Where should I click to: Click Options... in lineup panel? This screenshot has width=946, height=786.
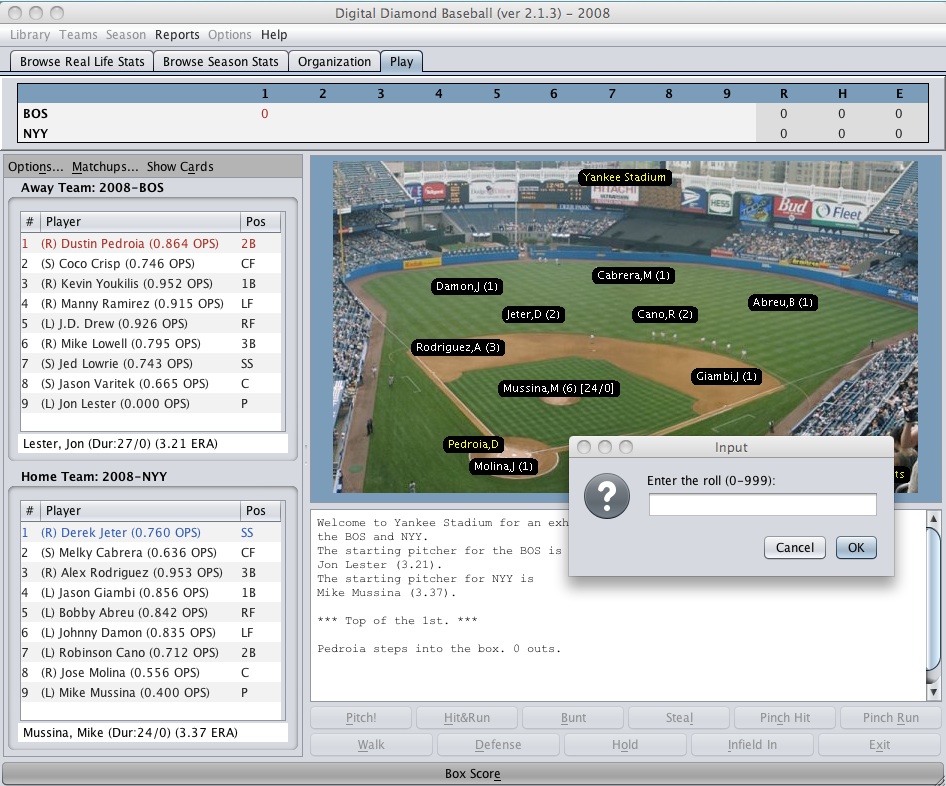(x=36, y=166)
